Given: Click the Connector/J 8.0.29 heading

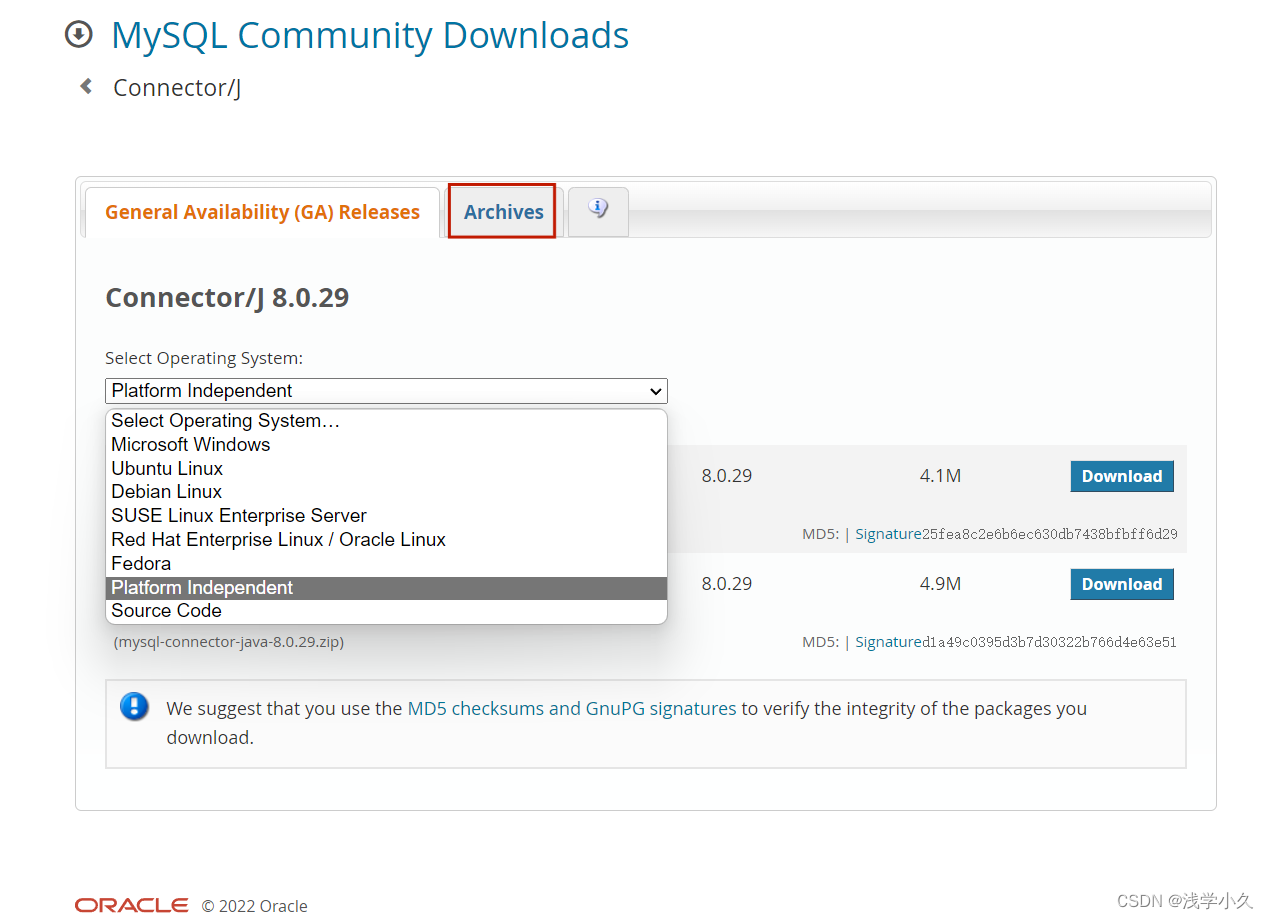Looking at the screenshot, I should pos(227,298).
